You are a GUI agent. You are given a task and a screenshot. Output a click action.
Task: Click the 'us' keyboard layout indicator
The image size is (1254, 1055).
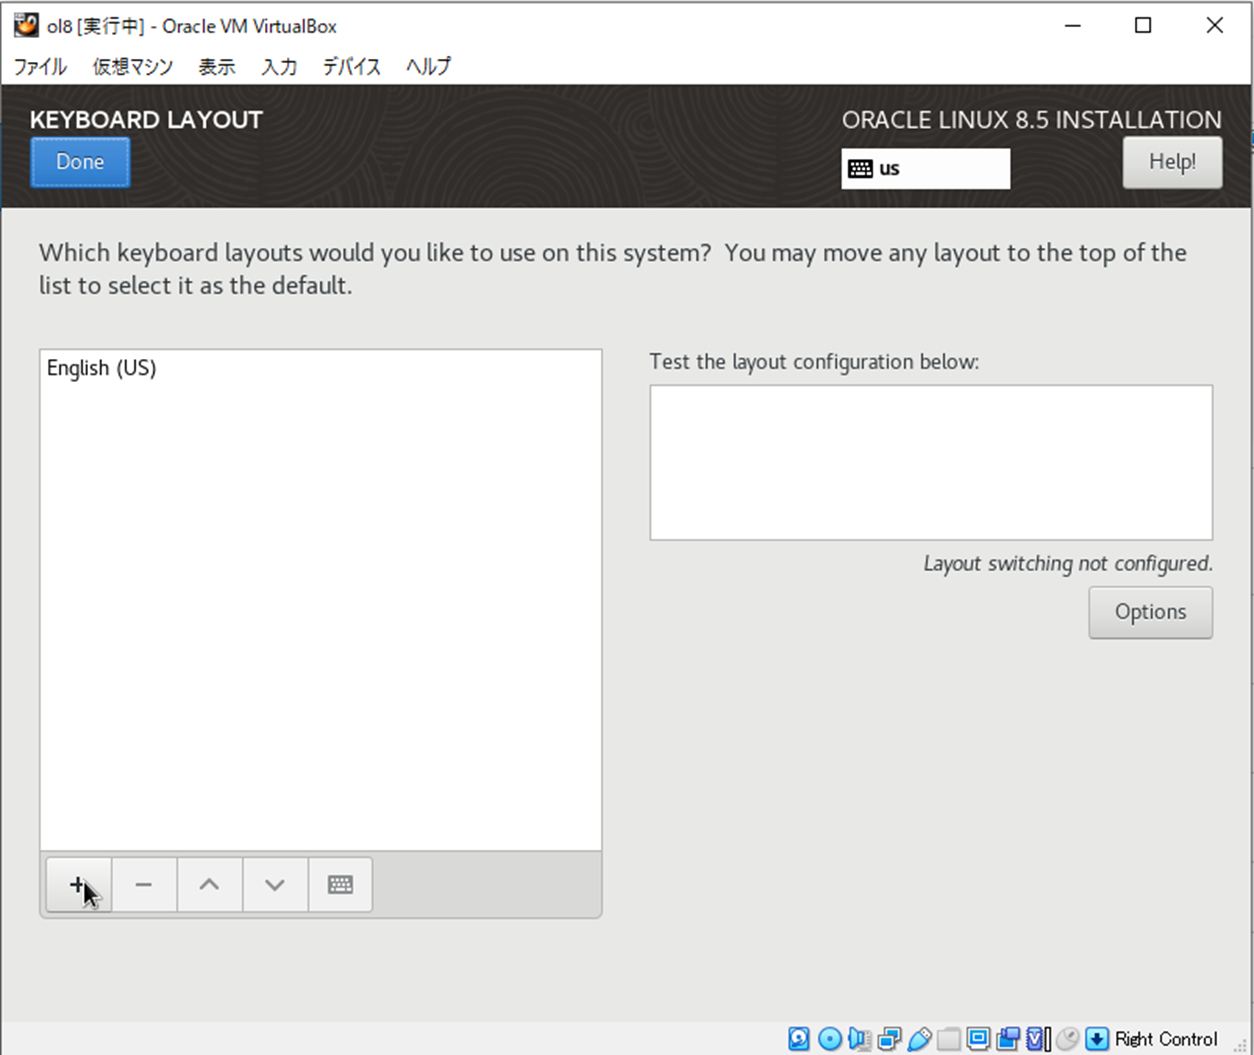click(x=925, y=168)
